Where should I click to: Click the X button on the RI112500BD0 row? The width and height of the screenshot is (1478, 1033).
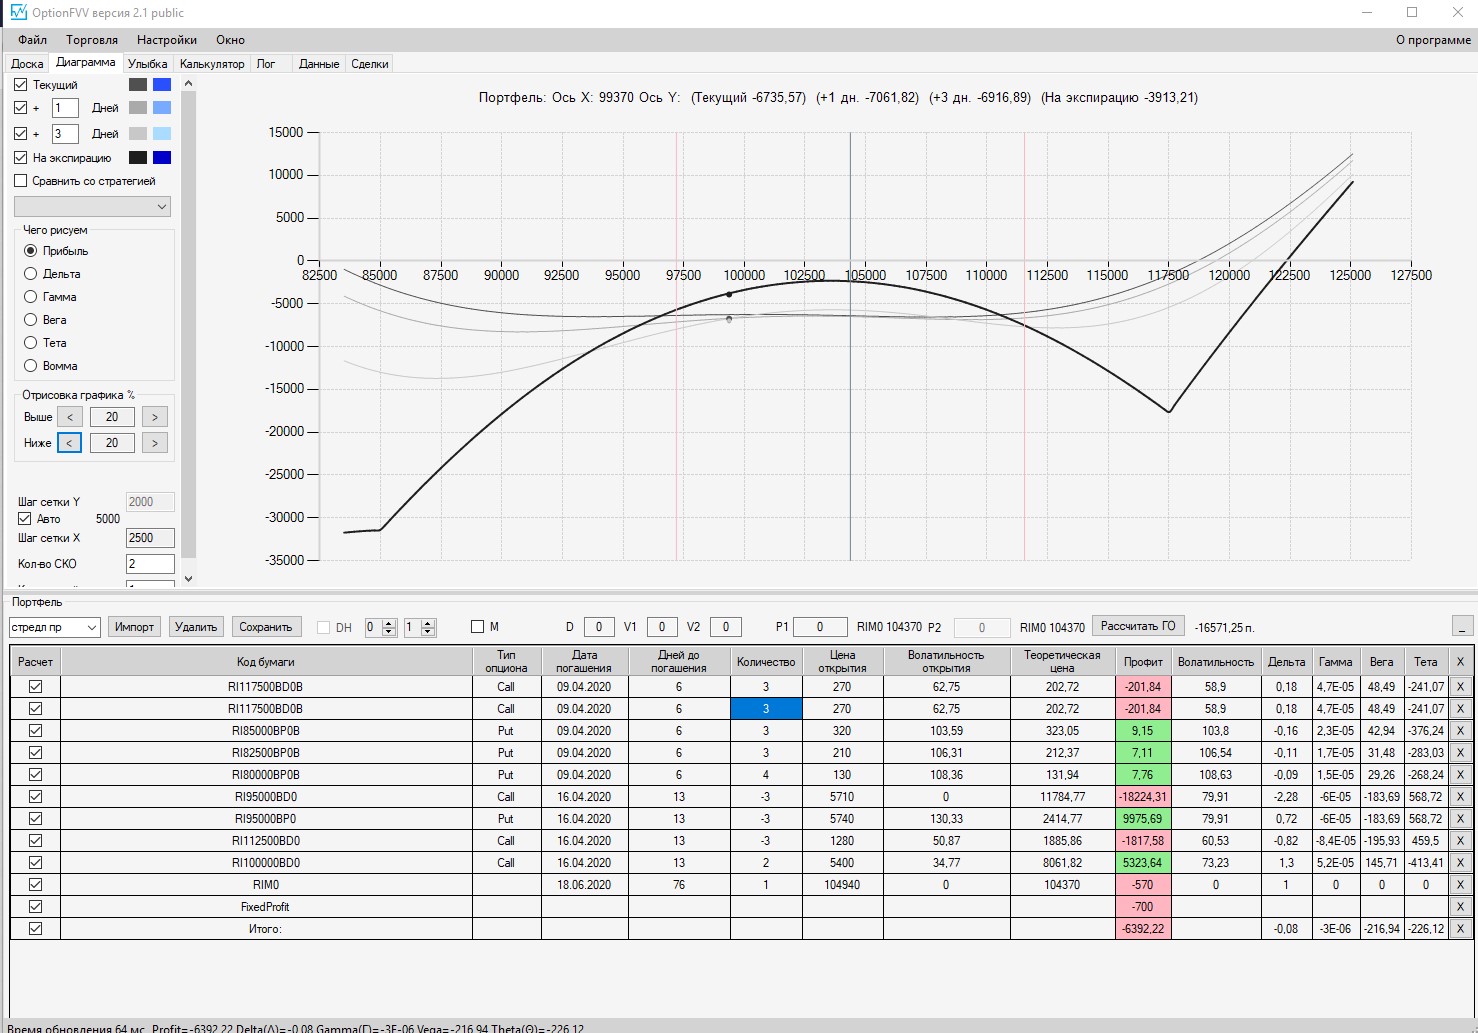[1460, 841]
